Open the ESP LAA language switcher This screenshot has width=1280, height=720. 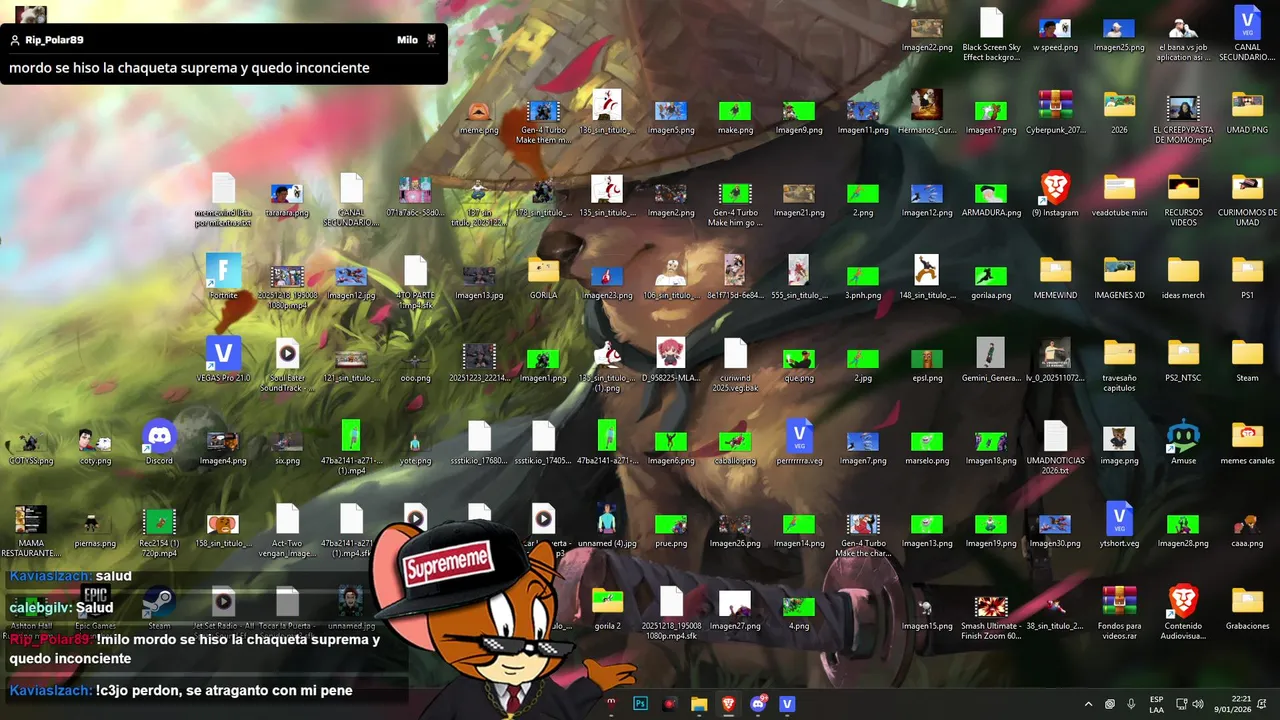coord(1156,704)
